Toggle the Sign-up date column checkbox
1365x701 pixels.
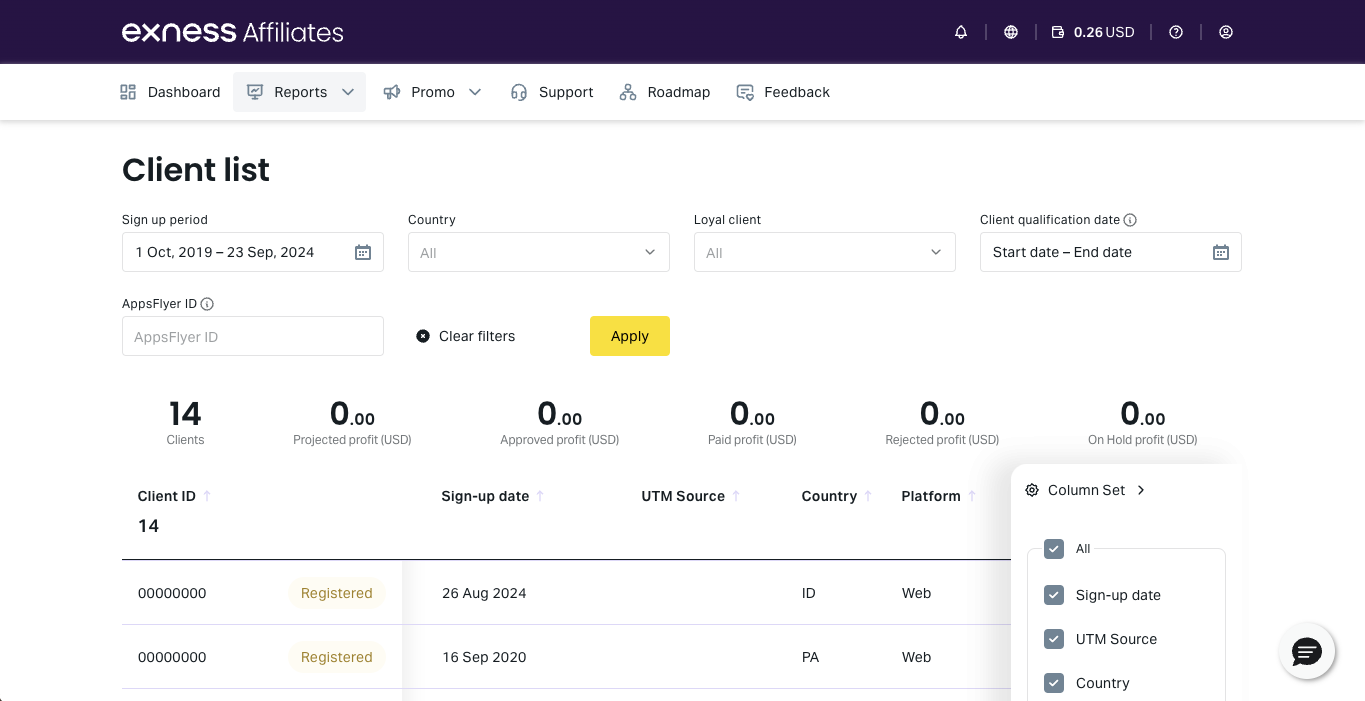click(x=1053, y=595)
